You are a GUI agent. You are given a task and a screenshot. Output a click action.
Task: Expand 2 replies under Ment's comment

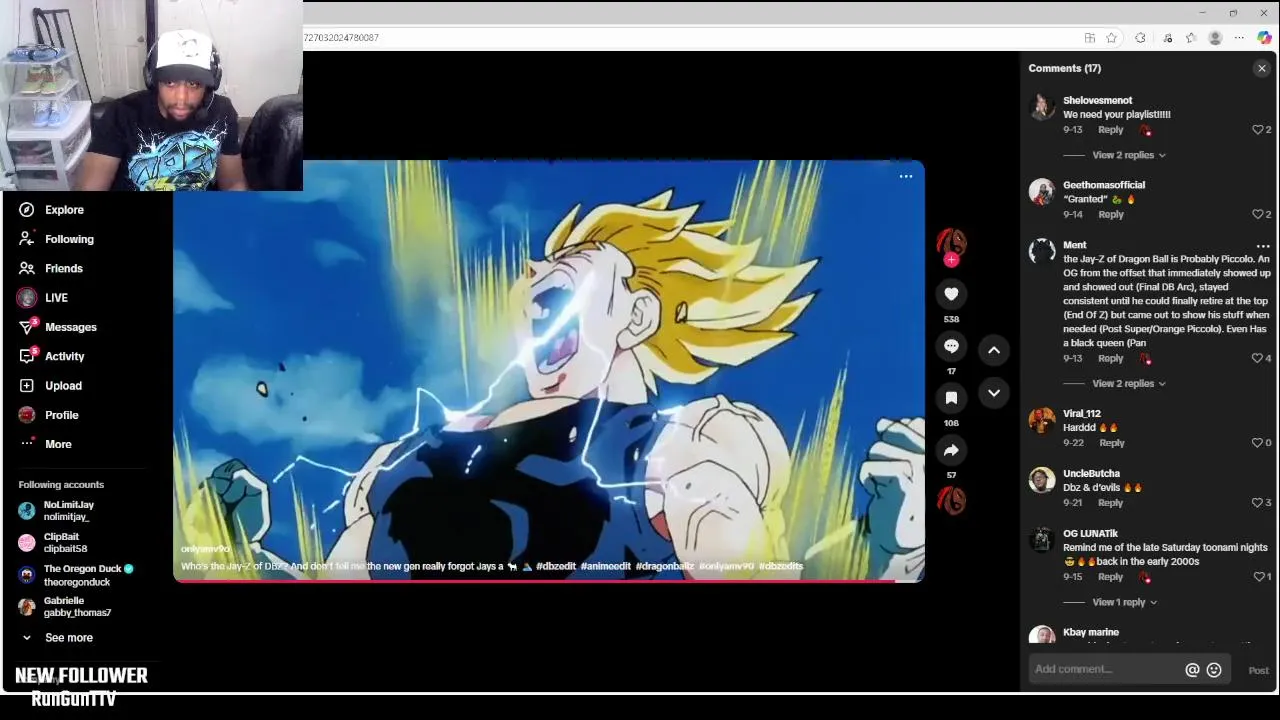click(x=1128, y=383)
